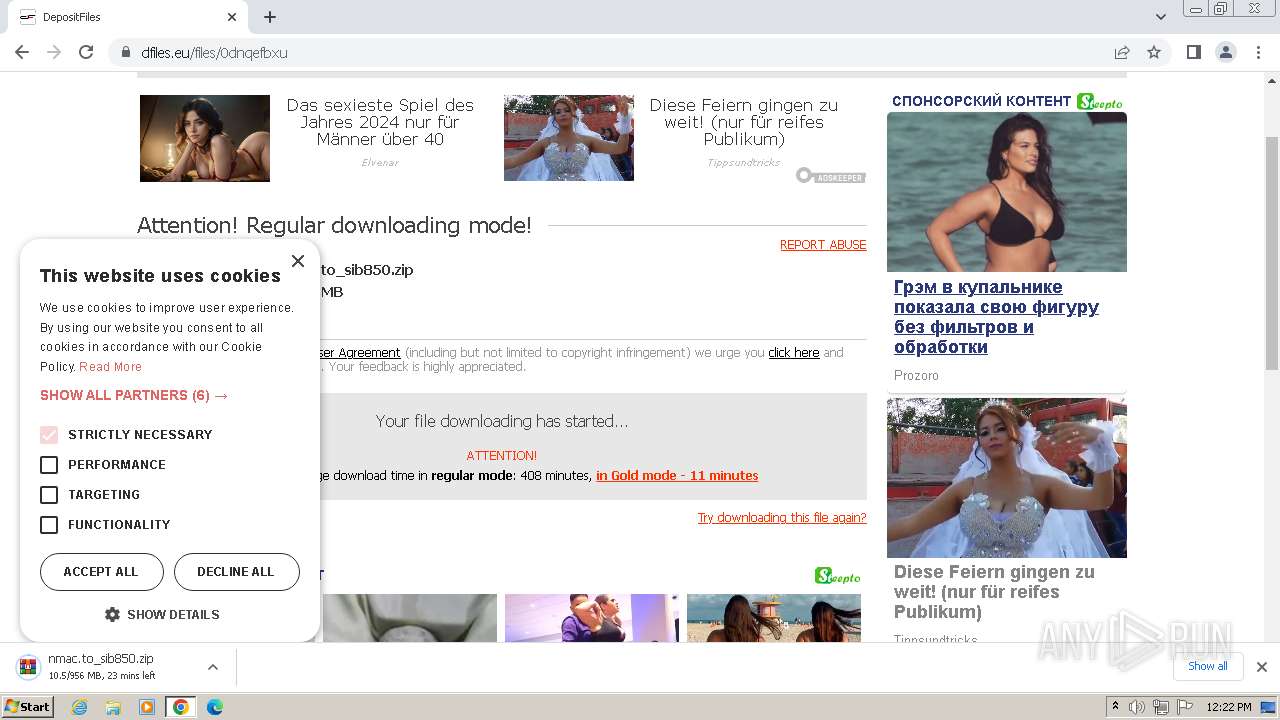Open Das sexieste Spiel des Jahres ad text
The width and height of the screenshot is (1280, 720).
[380, 122]
